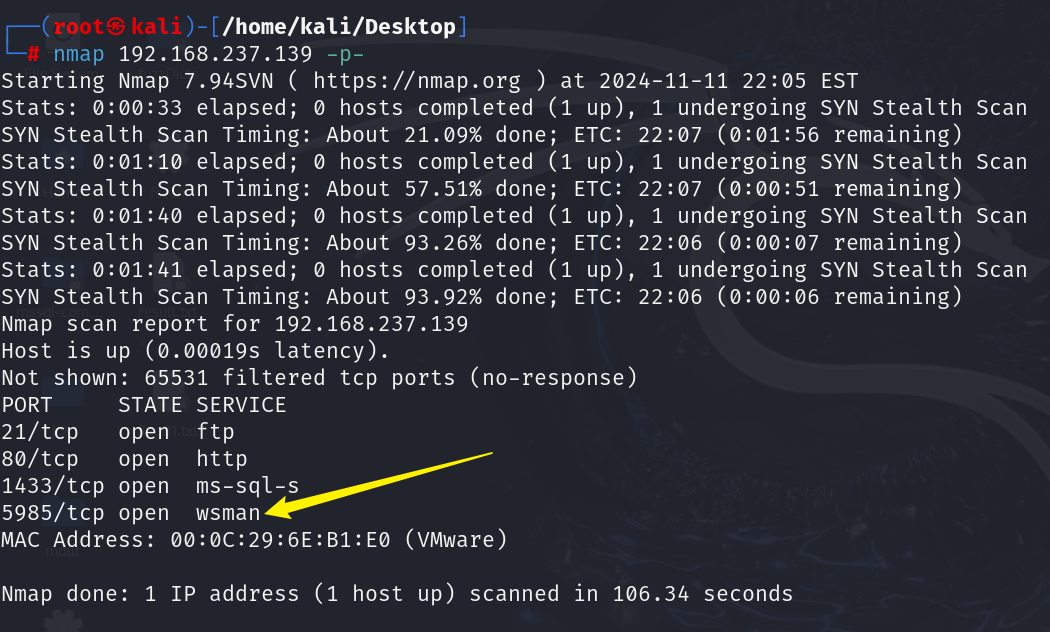Screen dimensions: 1050x632
Task: Click the SERVICE column header
Action: [x=241, y=405]
